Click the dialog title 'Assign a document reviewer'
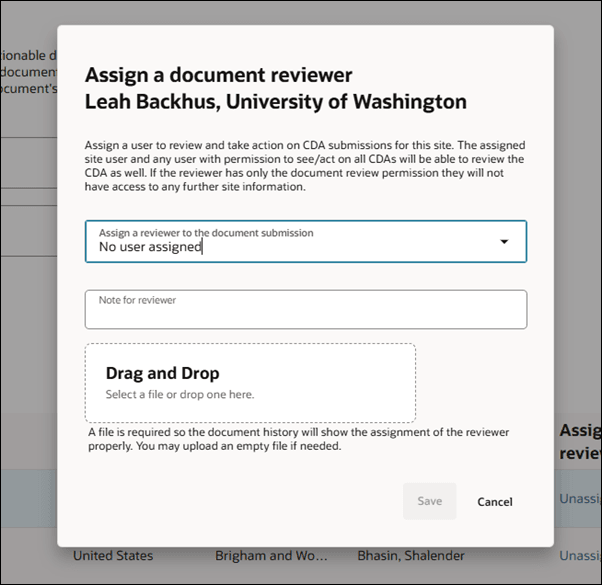Image resolution: width=602 pixels, height=585 pixels. click(x=218, y=75)
